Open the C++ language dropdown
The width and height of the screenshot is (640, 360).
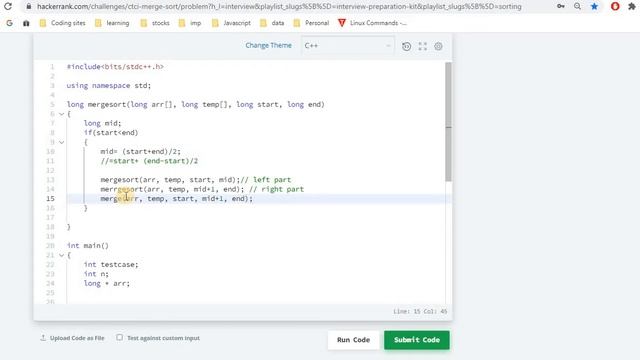(348, 46)
